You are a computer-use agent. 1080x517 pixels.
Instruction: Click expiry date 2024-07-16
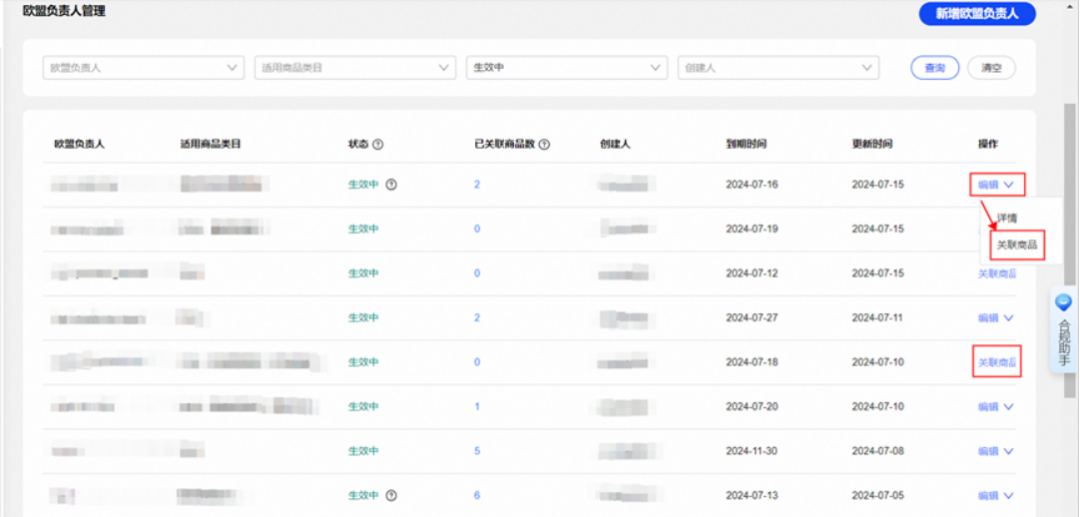tap(751, 184)
